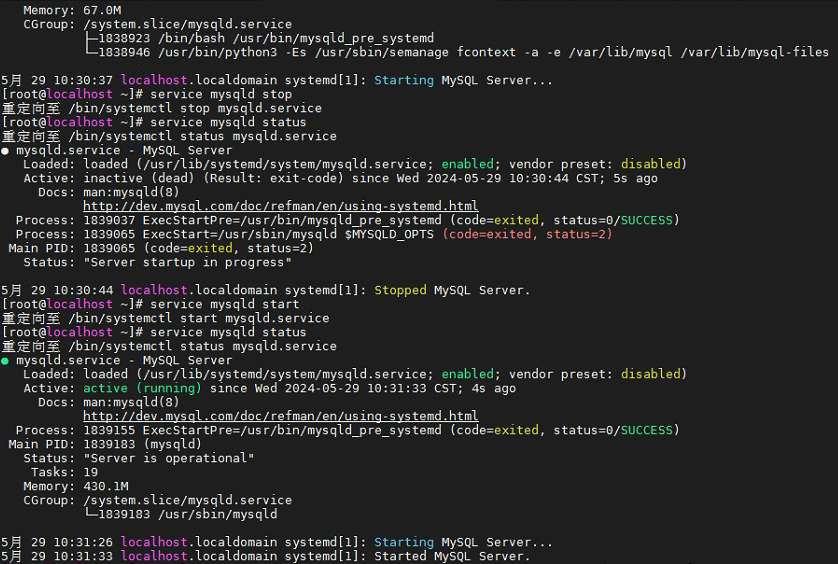838x564 pixels.
Task: Click the 'inactive (dead)' status text
Action: coord(138,178)
